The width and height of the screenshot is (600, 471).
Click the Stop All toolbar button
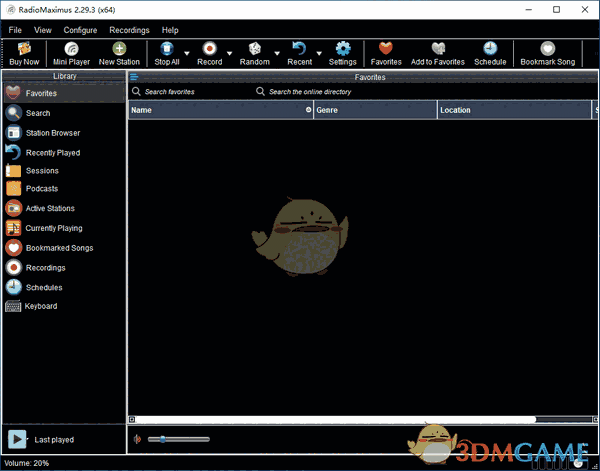[167, 54]
